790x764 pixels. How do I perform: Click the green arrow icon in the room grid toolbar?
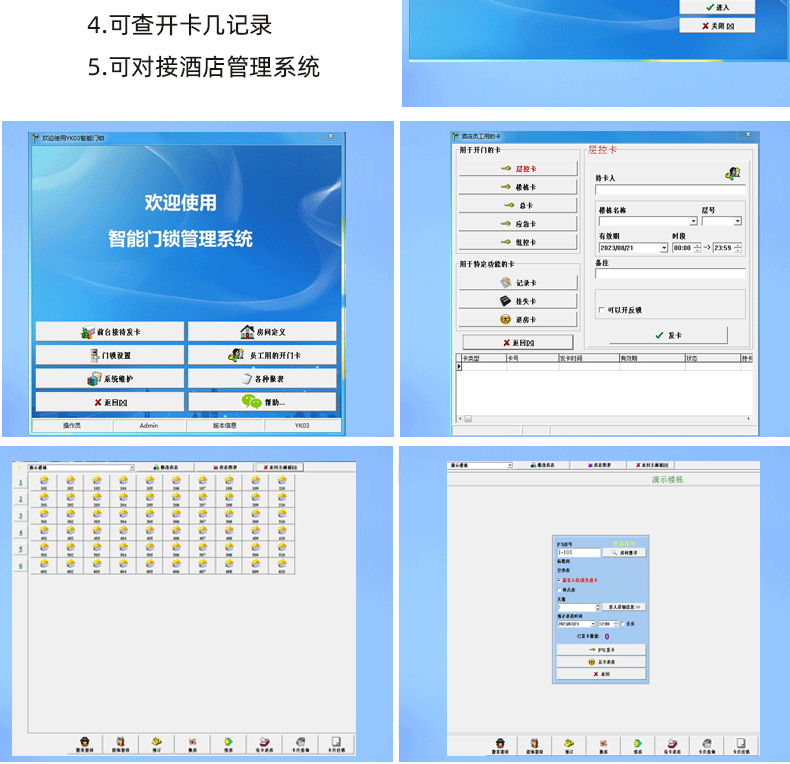228,744
